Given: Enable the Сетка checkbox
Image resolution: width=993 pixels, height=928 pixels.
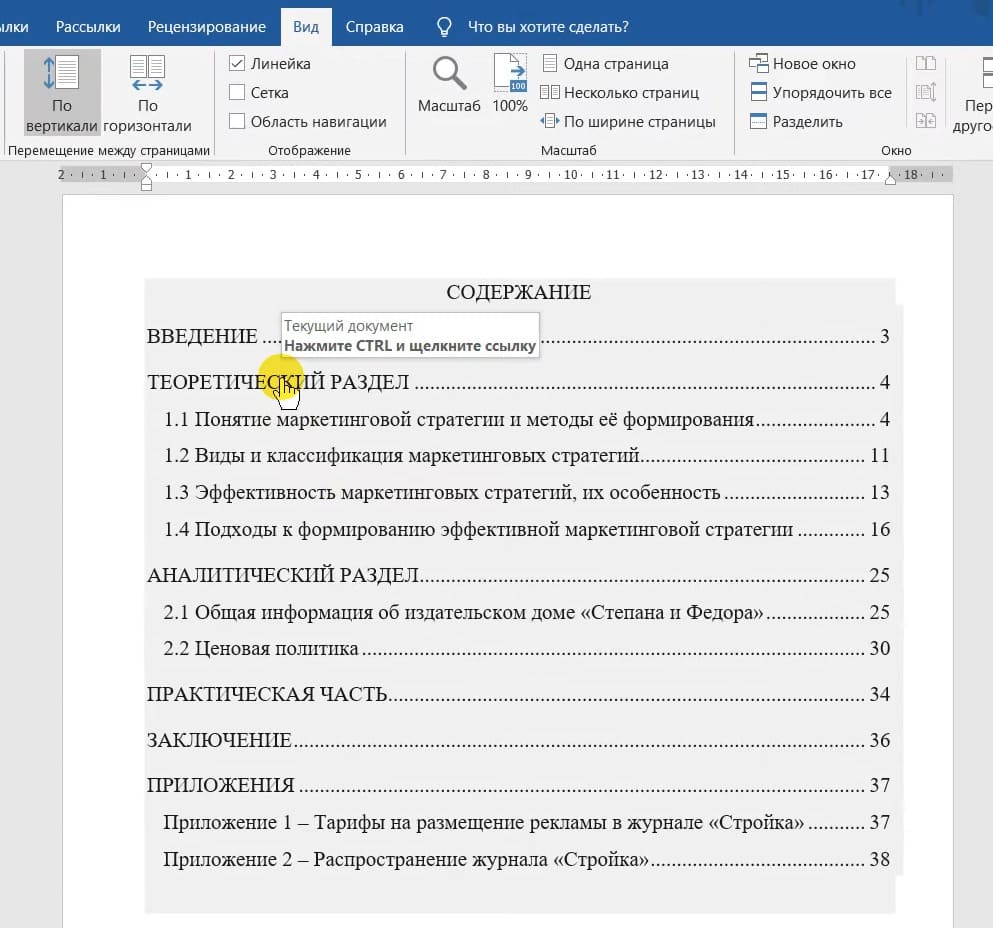Looking at the screenshot, I should (237, 92).
